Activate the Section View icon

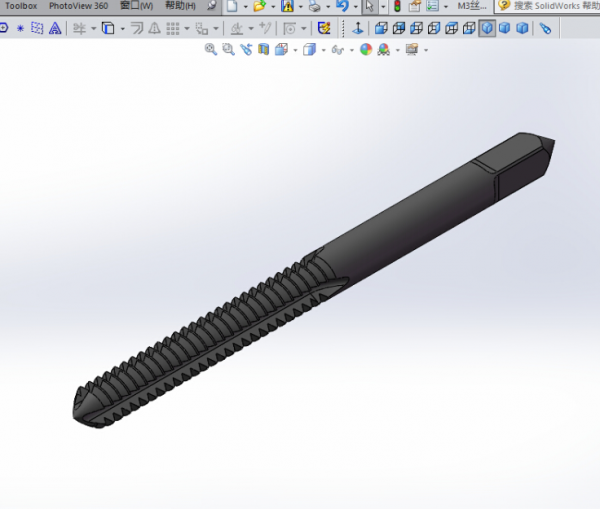(264, 49)
